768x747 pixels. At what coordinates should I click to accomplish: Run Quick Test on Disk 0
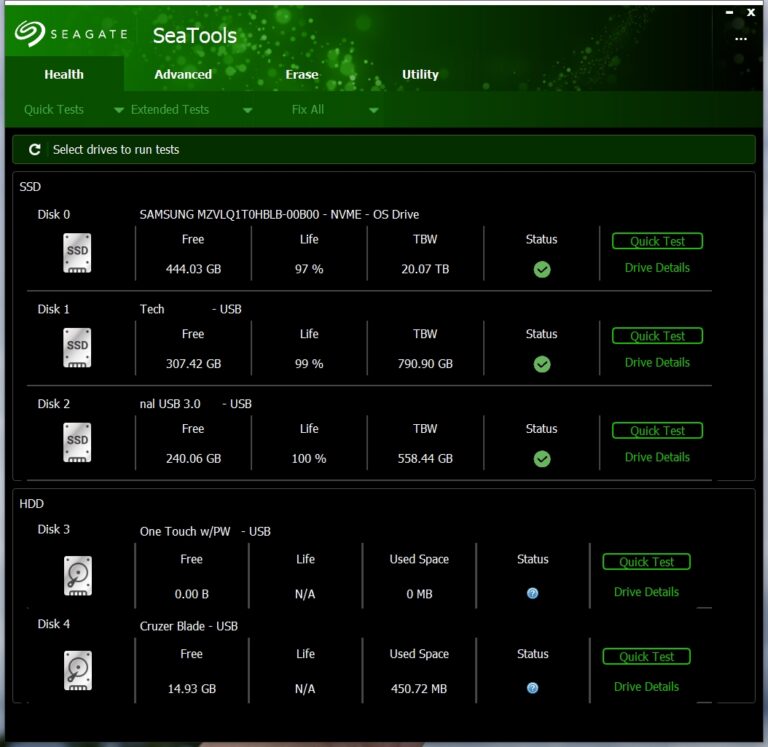657,241
